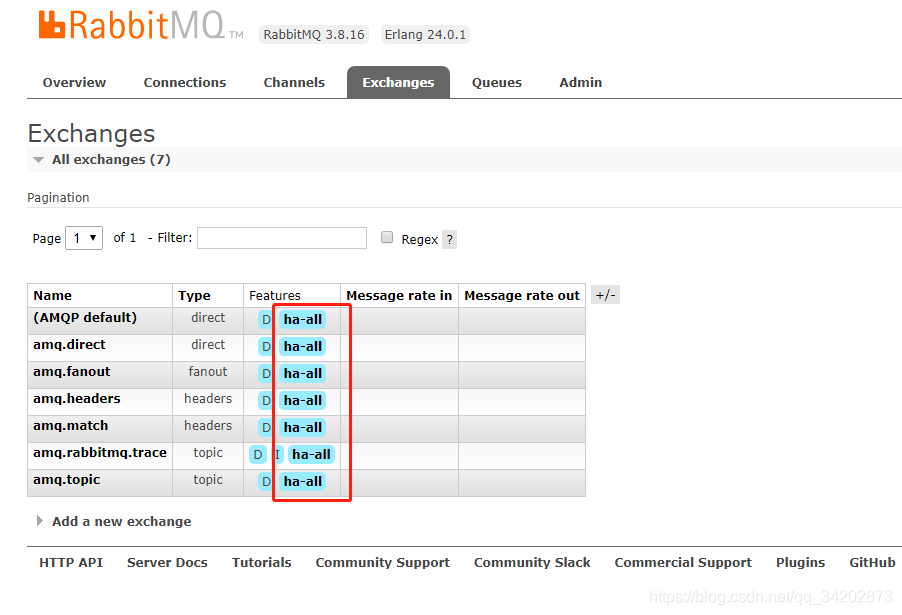
Task: Select the Exchanges tab
Action: coord(398,82)
